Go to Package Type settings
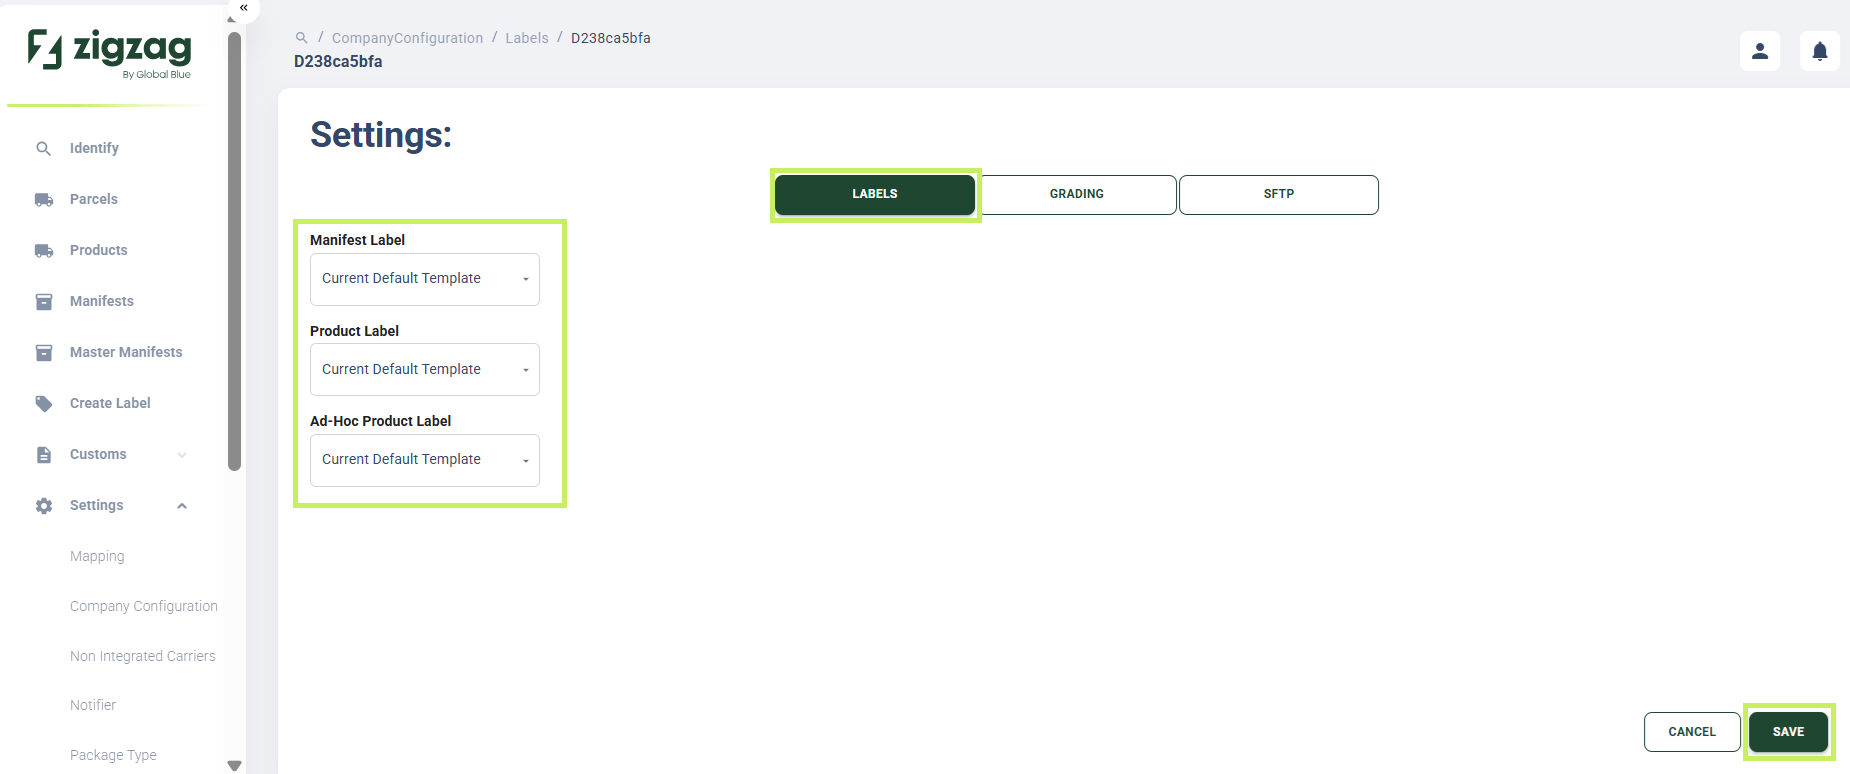This screenshot has width=1850, height=774. point(113,755)
